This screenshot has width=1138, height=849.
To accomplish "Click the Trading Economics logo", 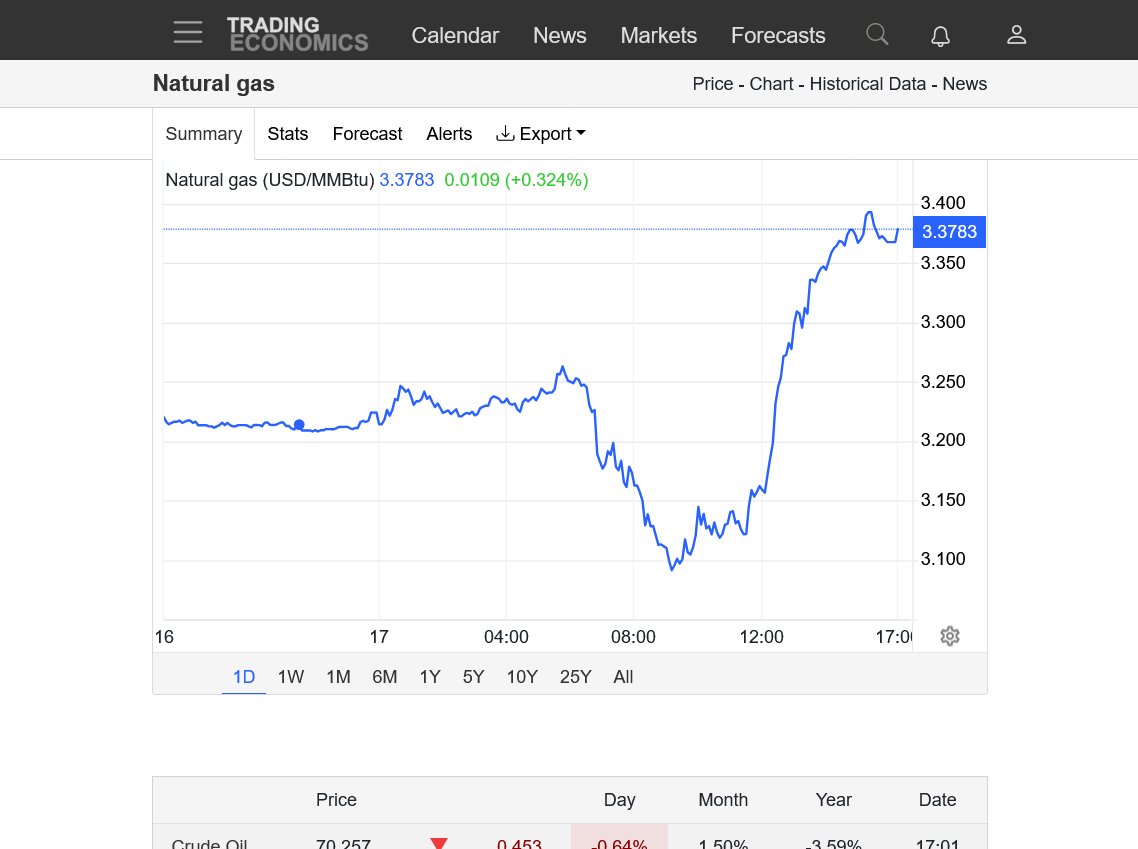I will [x=297, y=34].
